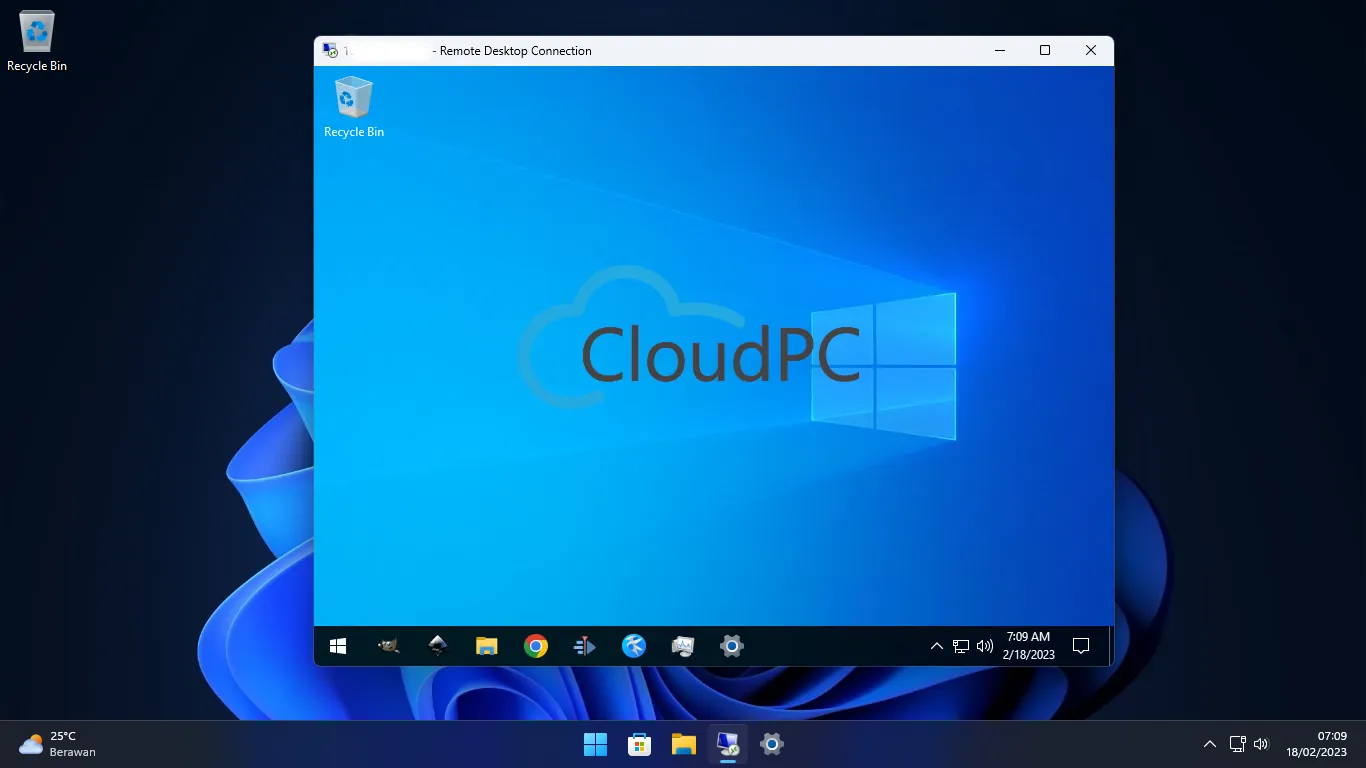
Task: Open File Explorer in the remote taskbar
Action: point(487,646)
